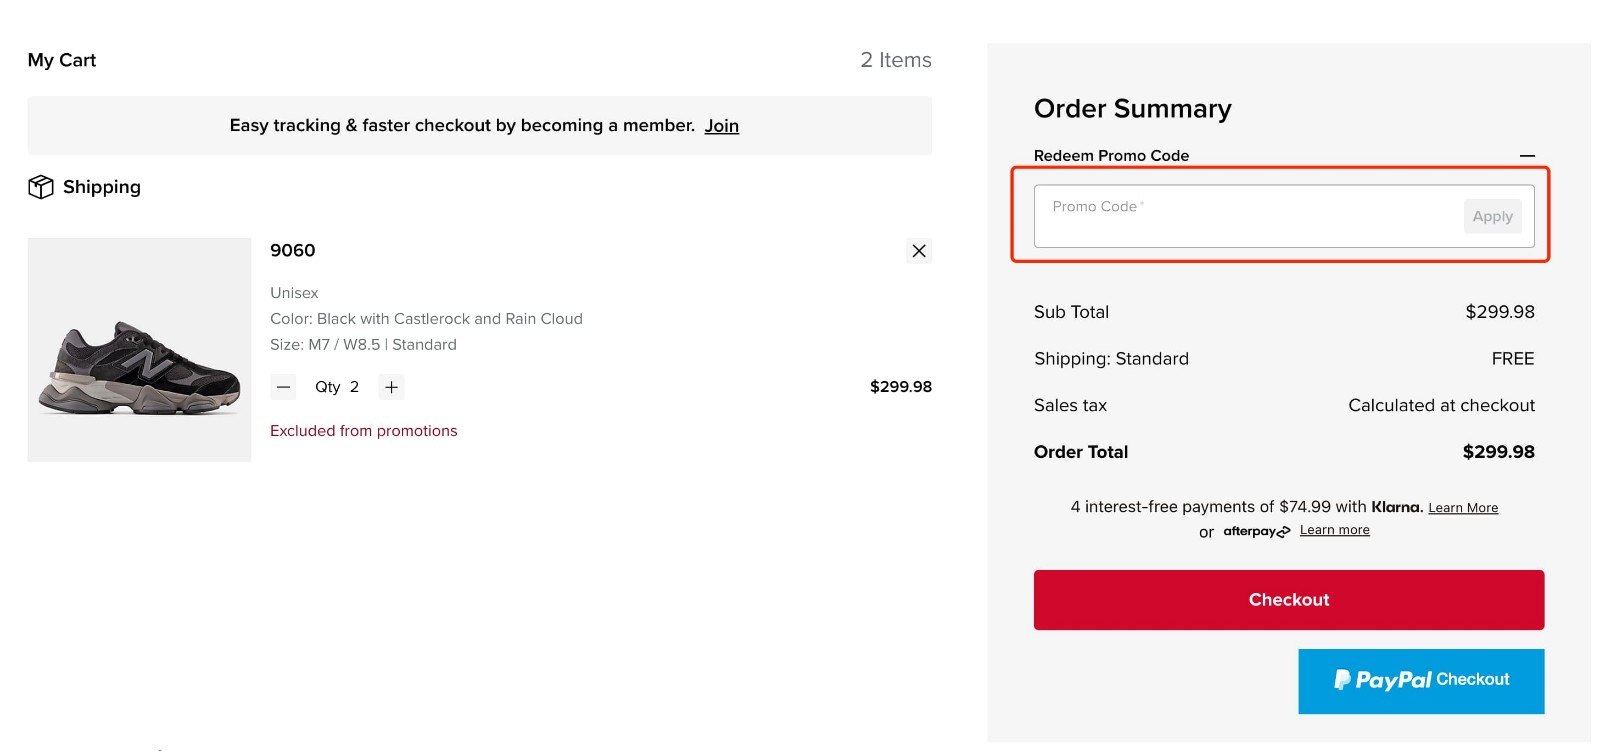
Task: Select the My Cart header
Action: (61, 60)
